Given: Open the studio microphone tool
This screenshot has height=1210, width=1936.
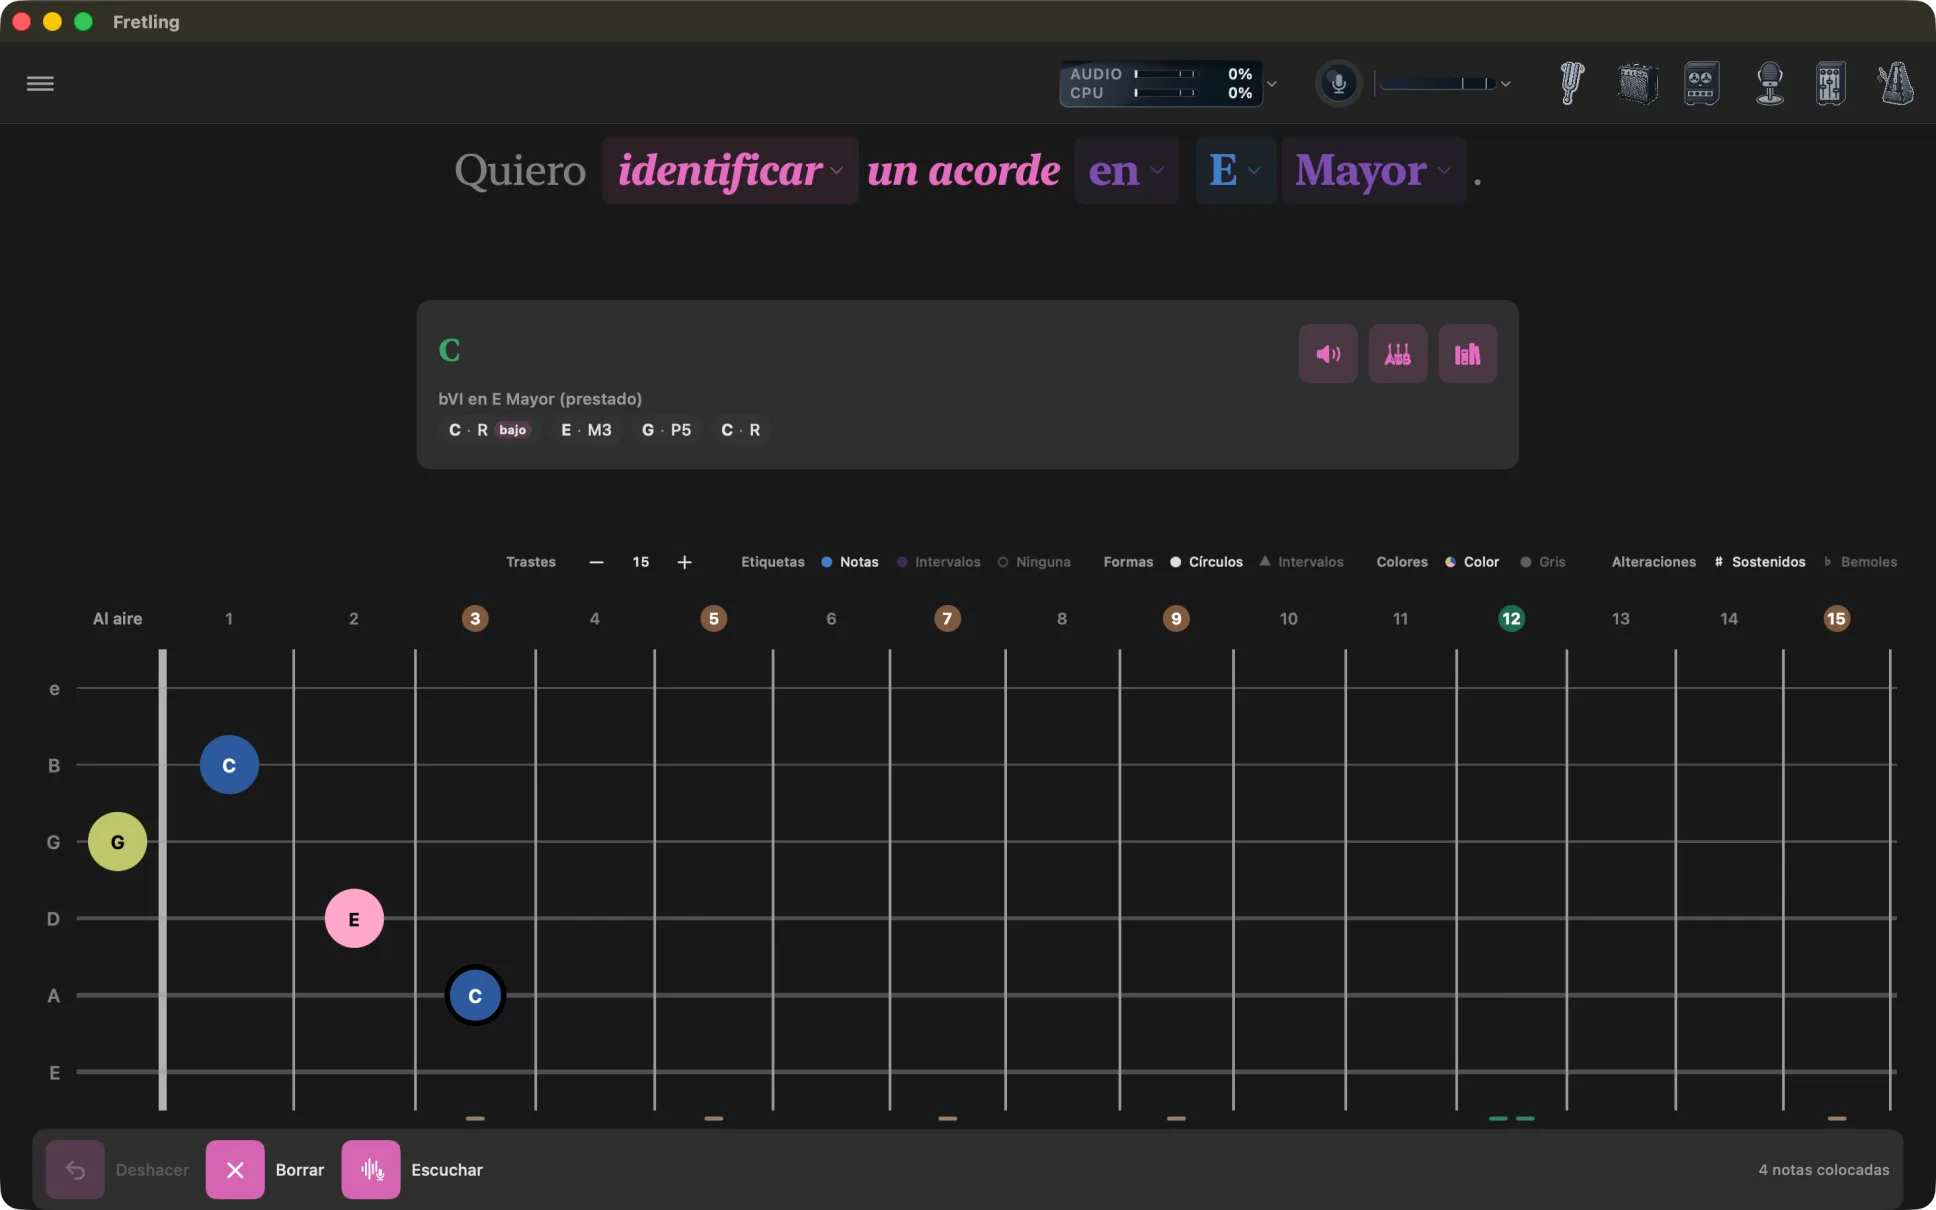Looking at the screenshot, I should 1769,84.
